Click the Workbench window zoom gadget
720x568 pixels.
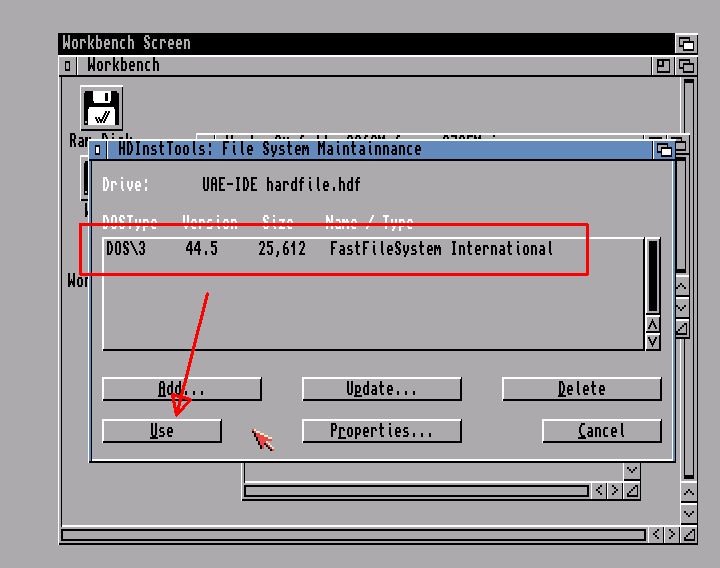664,66
